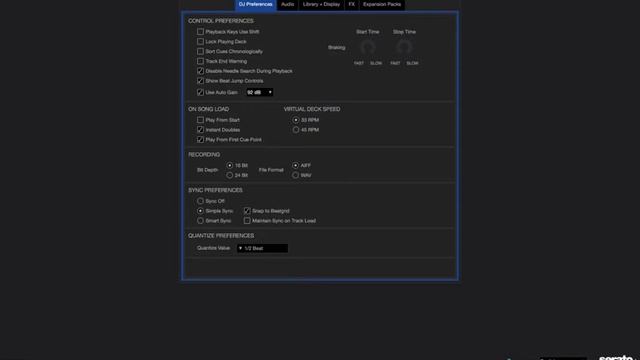Screen dimensions: 640x360
Task: Select WAV recording file format
Action: pos(296,175)
